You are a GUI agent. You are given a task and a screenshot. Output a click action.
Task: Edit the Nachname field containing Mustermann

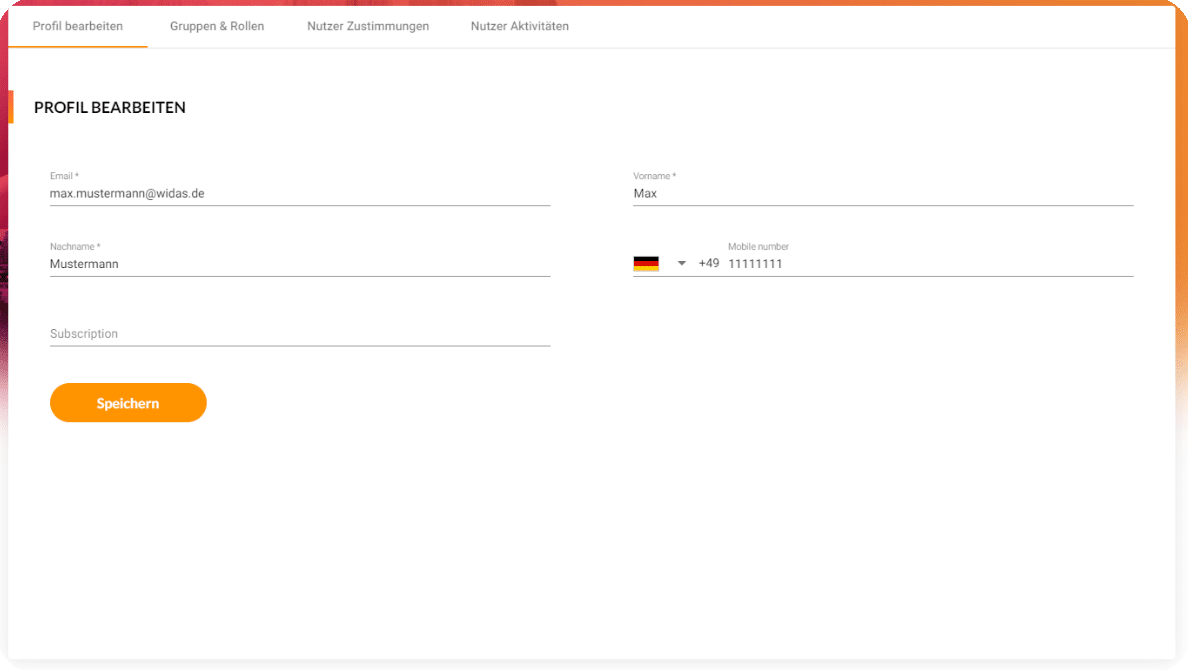click(300, 264)
